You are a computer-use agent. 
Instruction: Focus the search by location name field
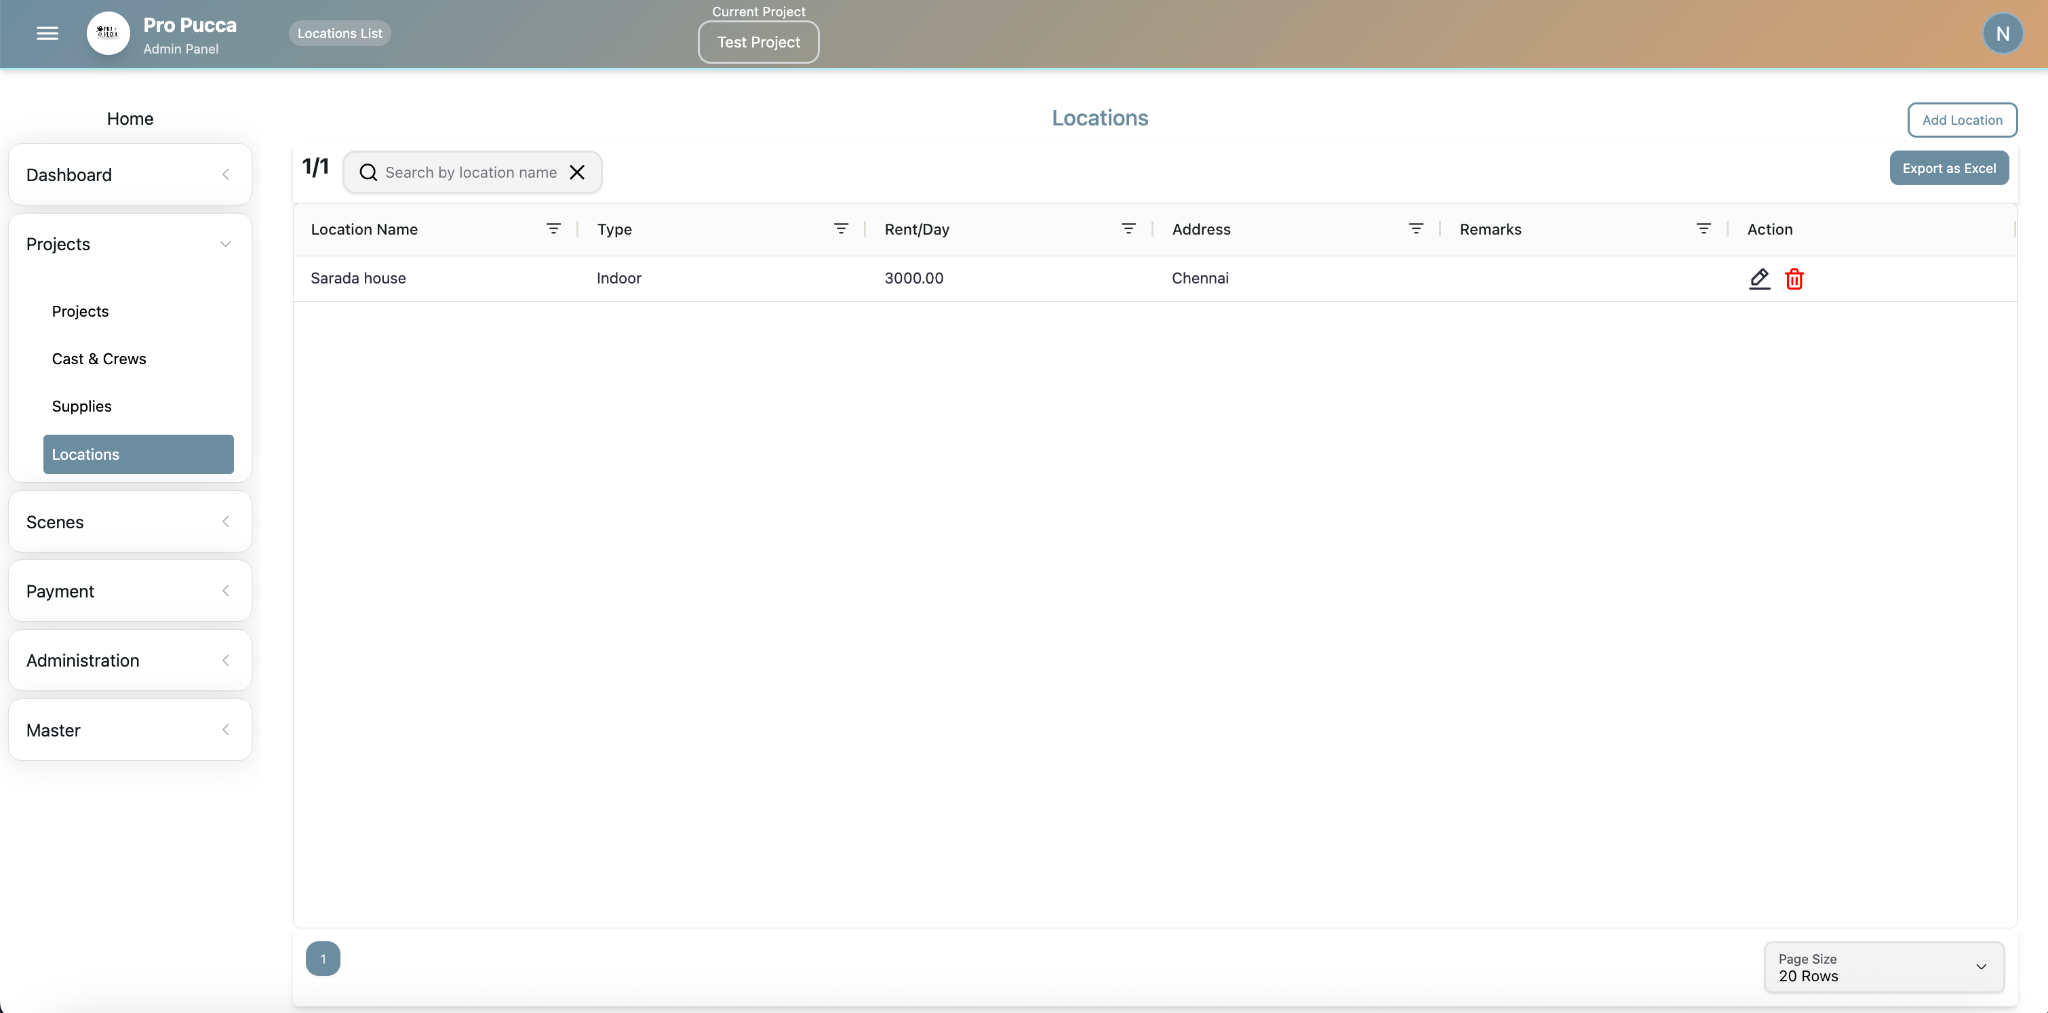470,172
